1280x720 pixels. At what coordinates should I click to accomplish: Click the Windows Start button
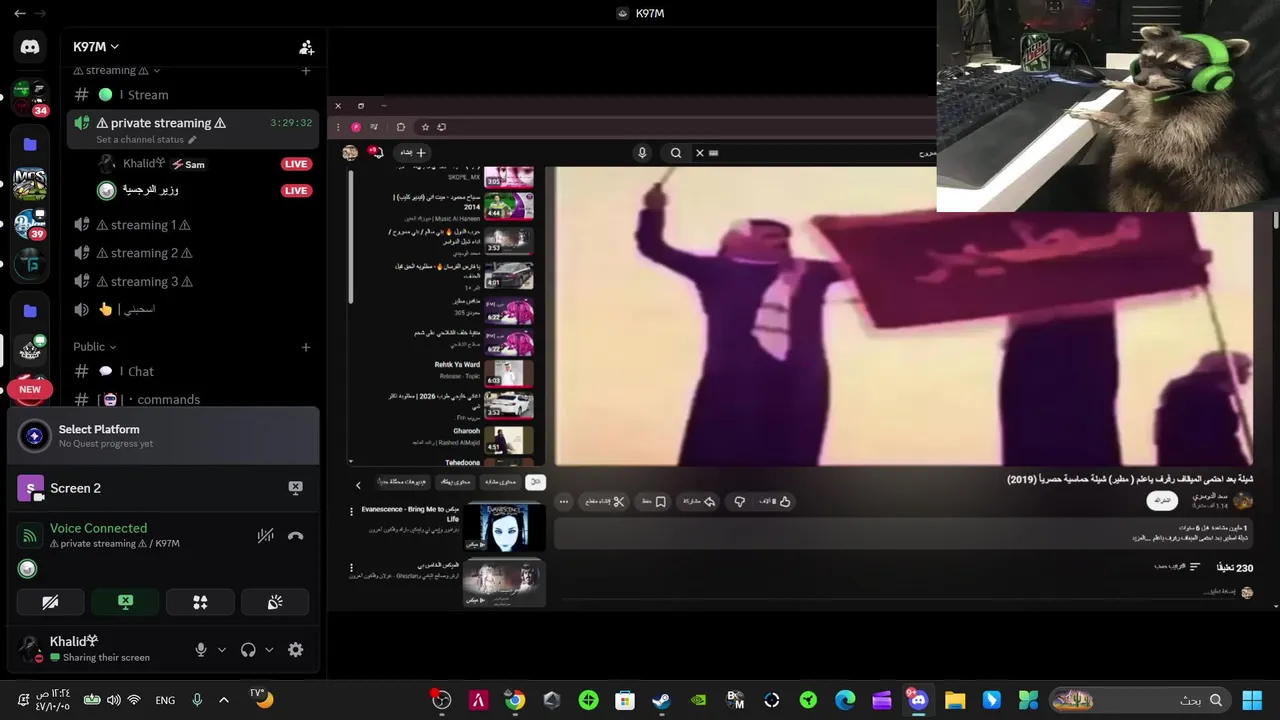[1252, 700]
